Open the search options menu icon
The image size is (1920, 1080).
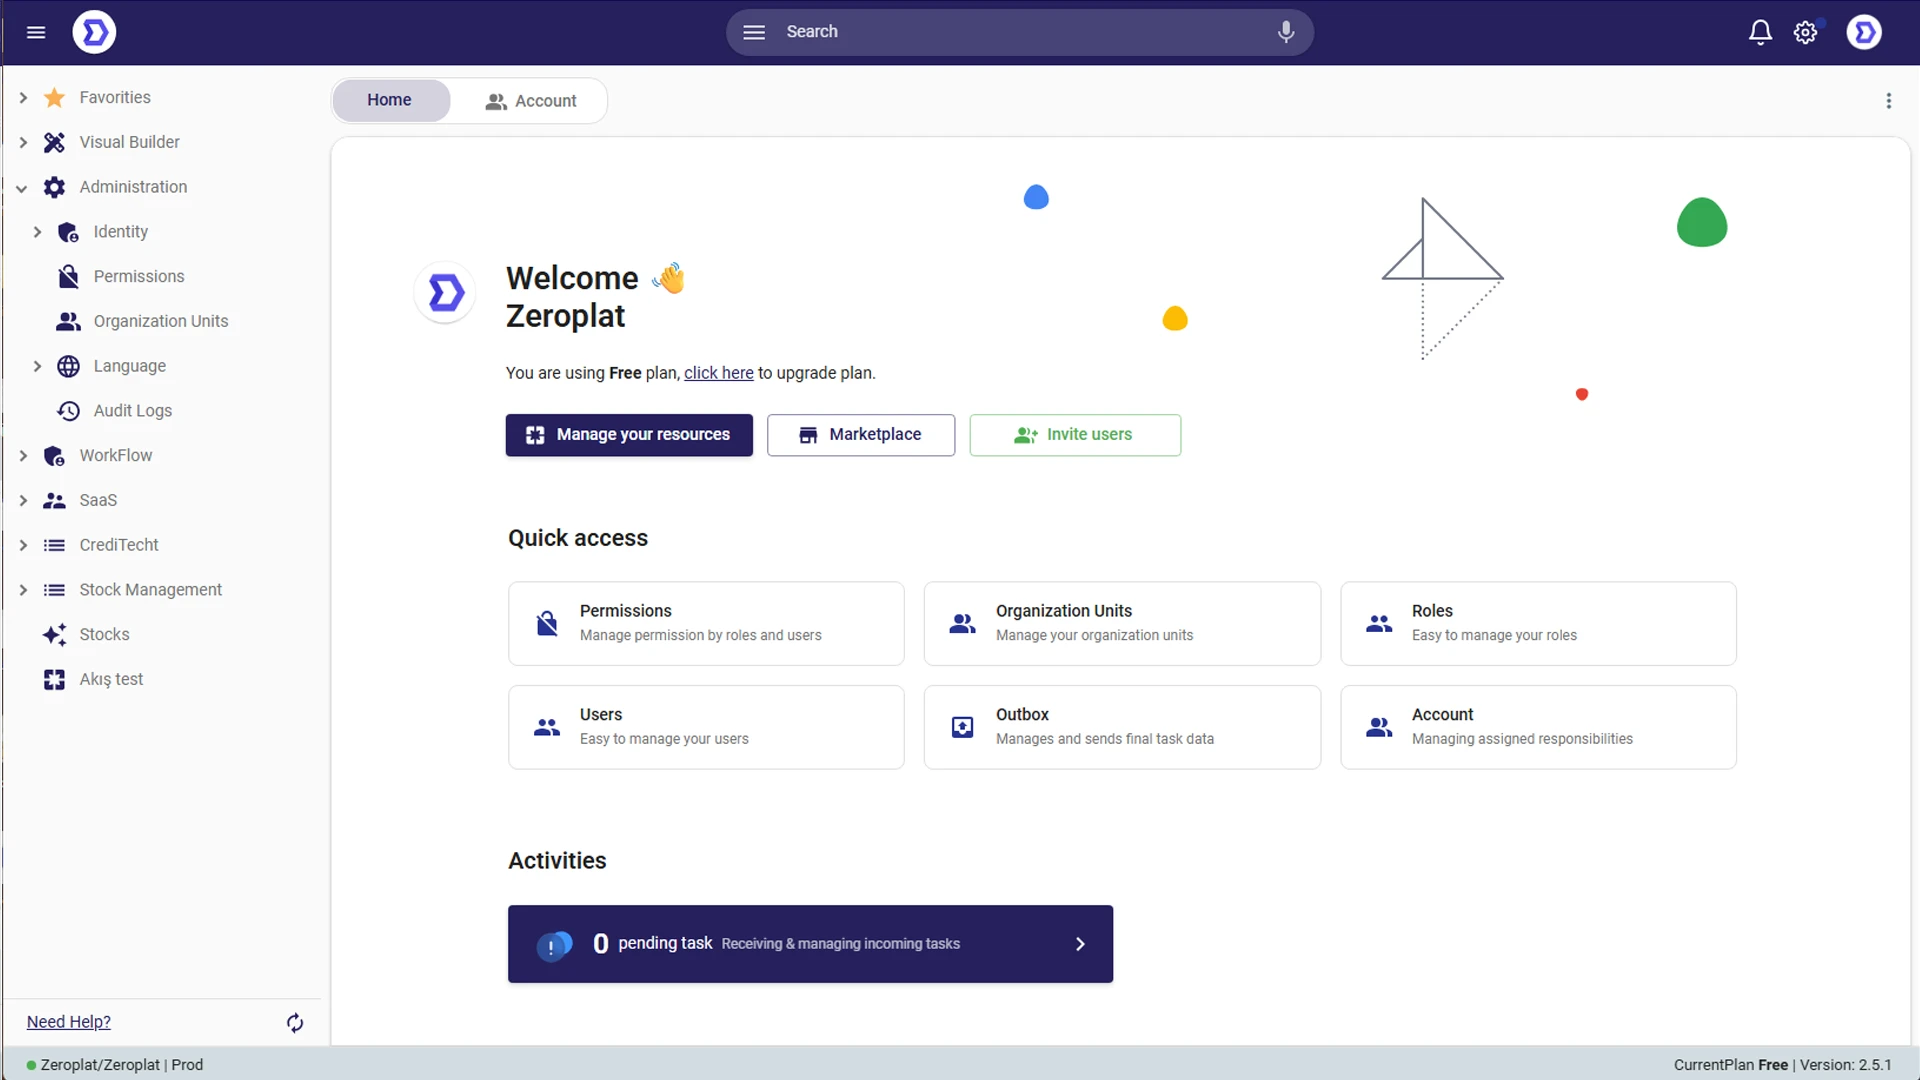point(754,32)
